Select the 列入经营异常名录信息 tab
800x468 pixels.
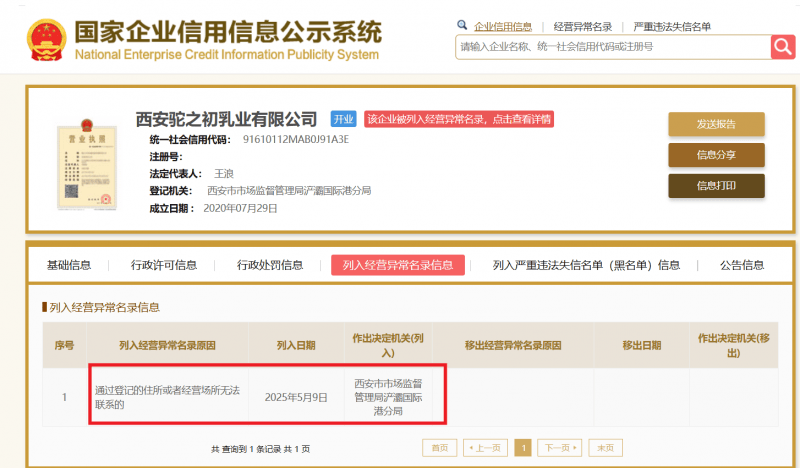(x=397, y=265)
